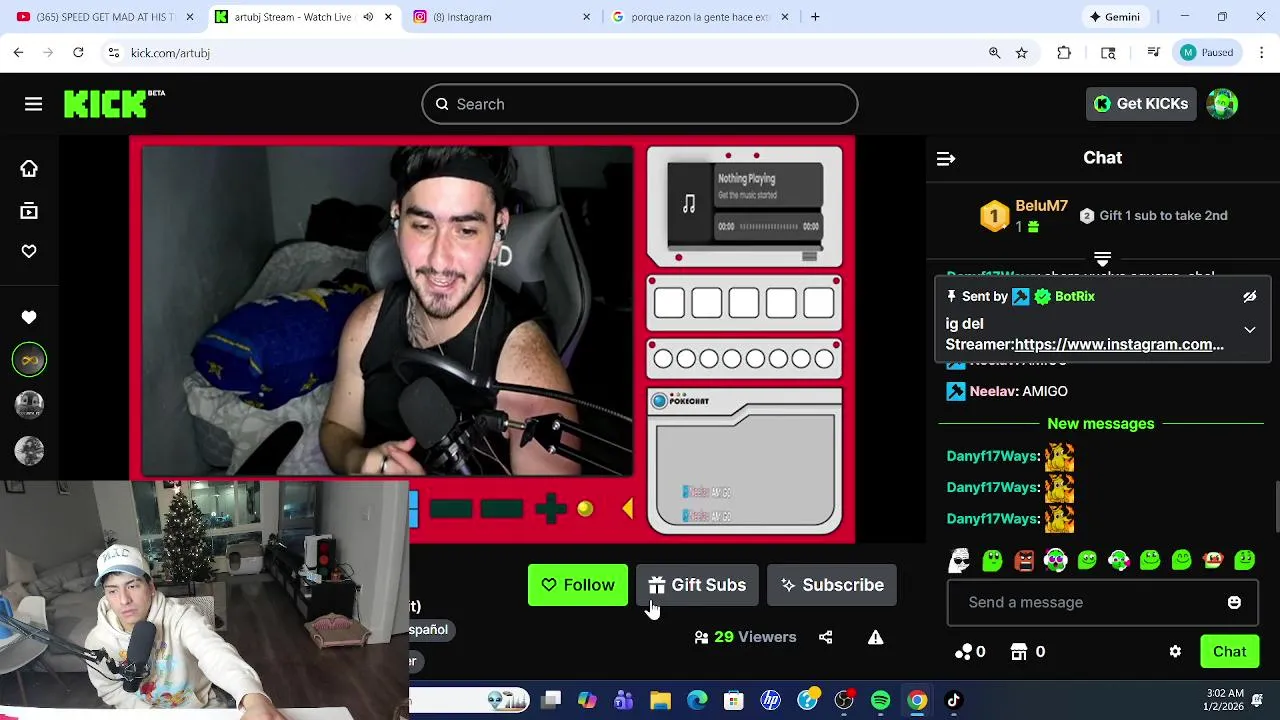Hide the pinned BotRix message
The image size is (1280, 720).
point(1249,297)
